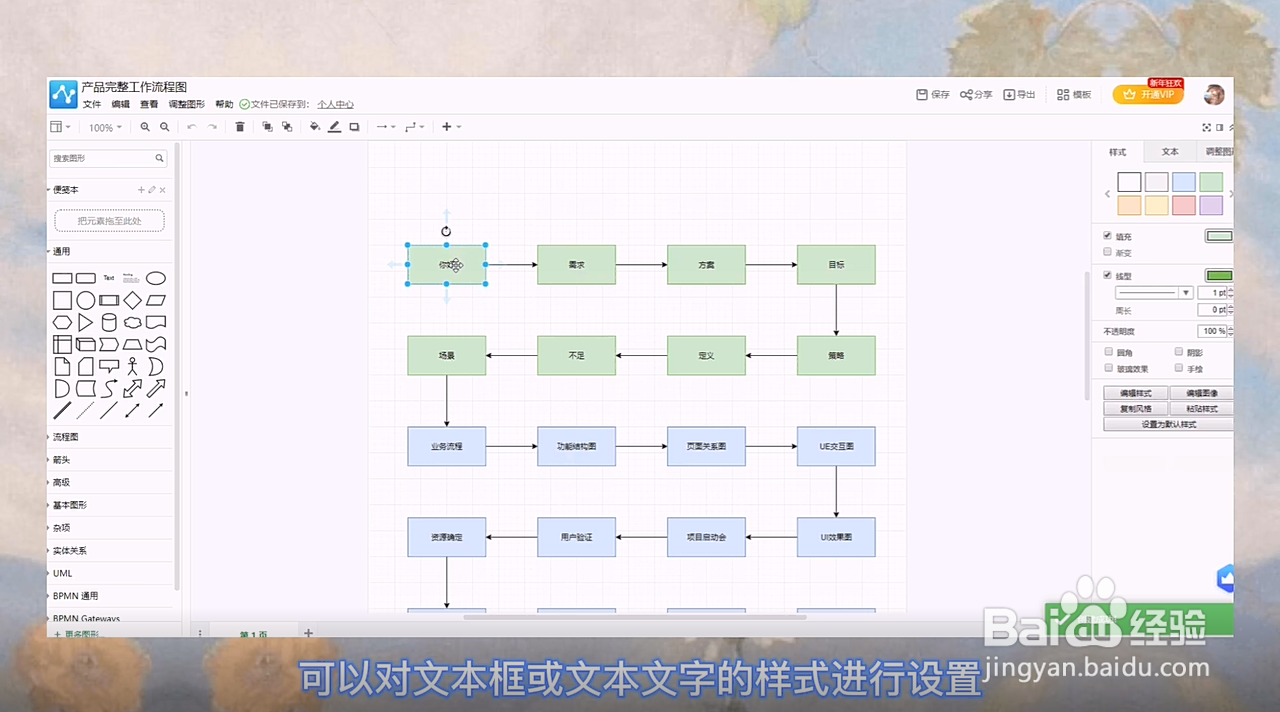Click the zoom in magnifier icon
Viewport: 1280px width, 712px height.
point(145,127)
